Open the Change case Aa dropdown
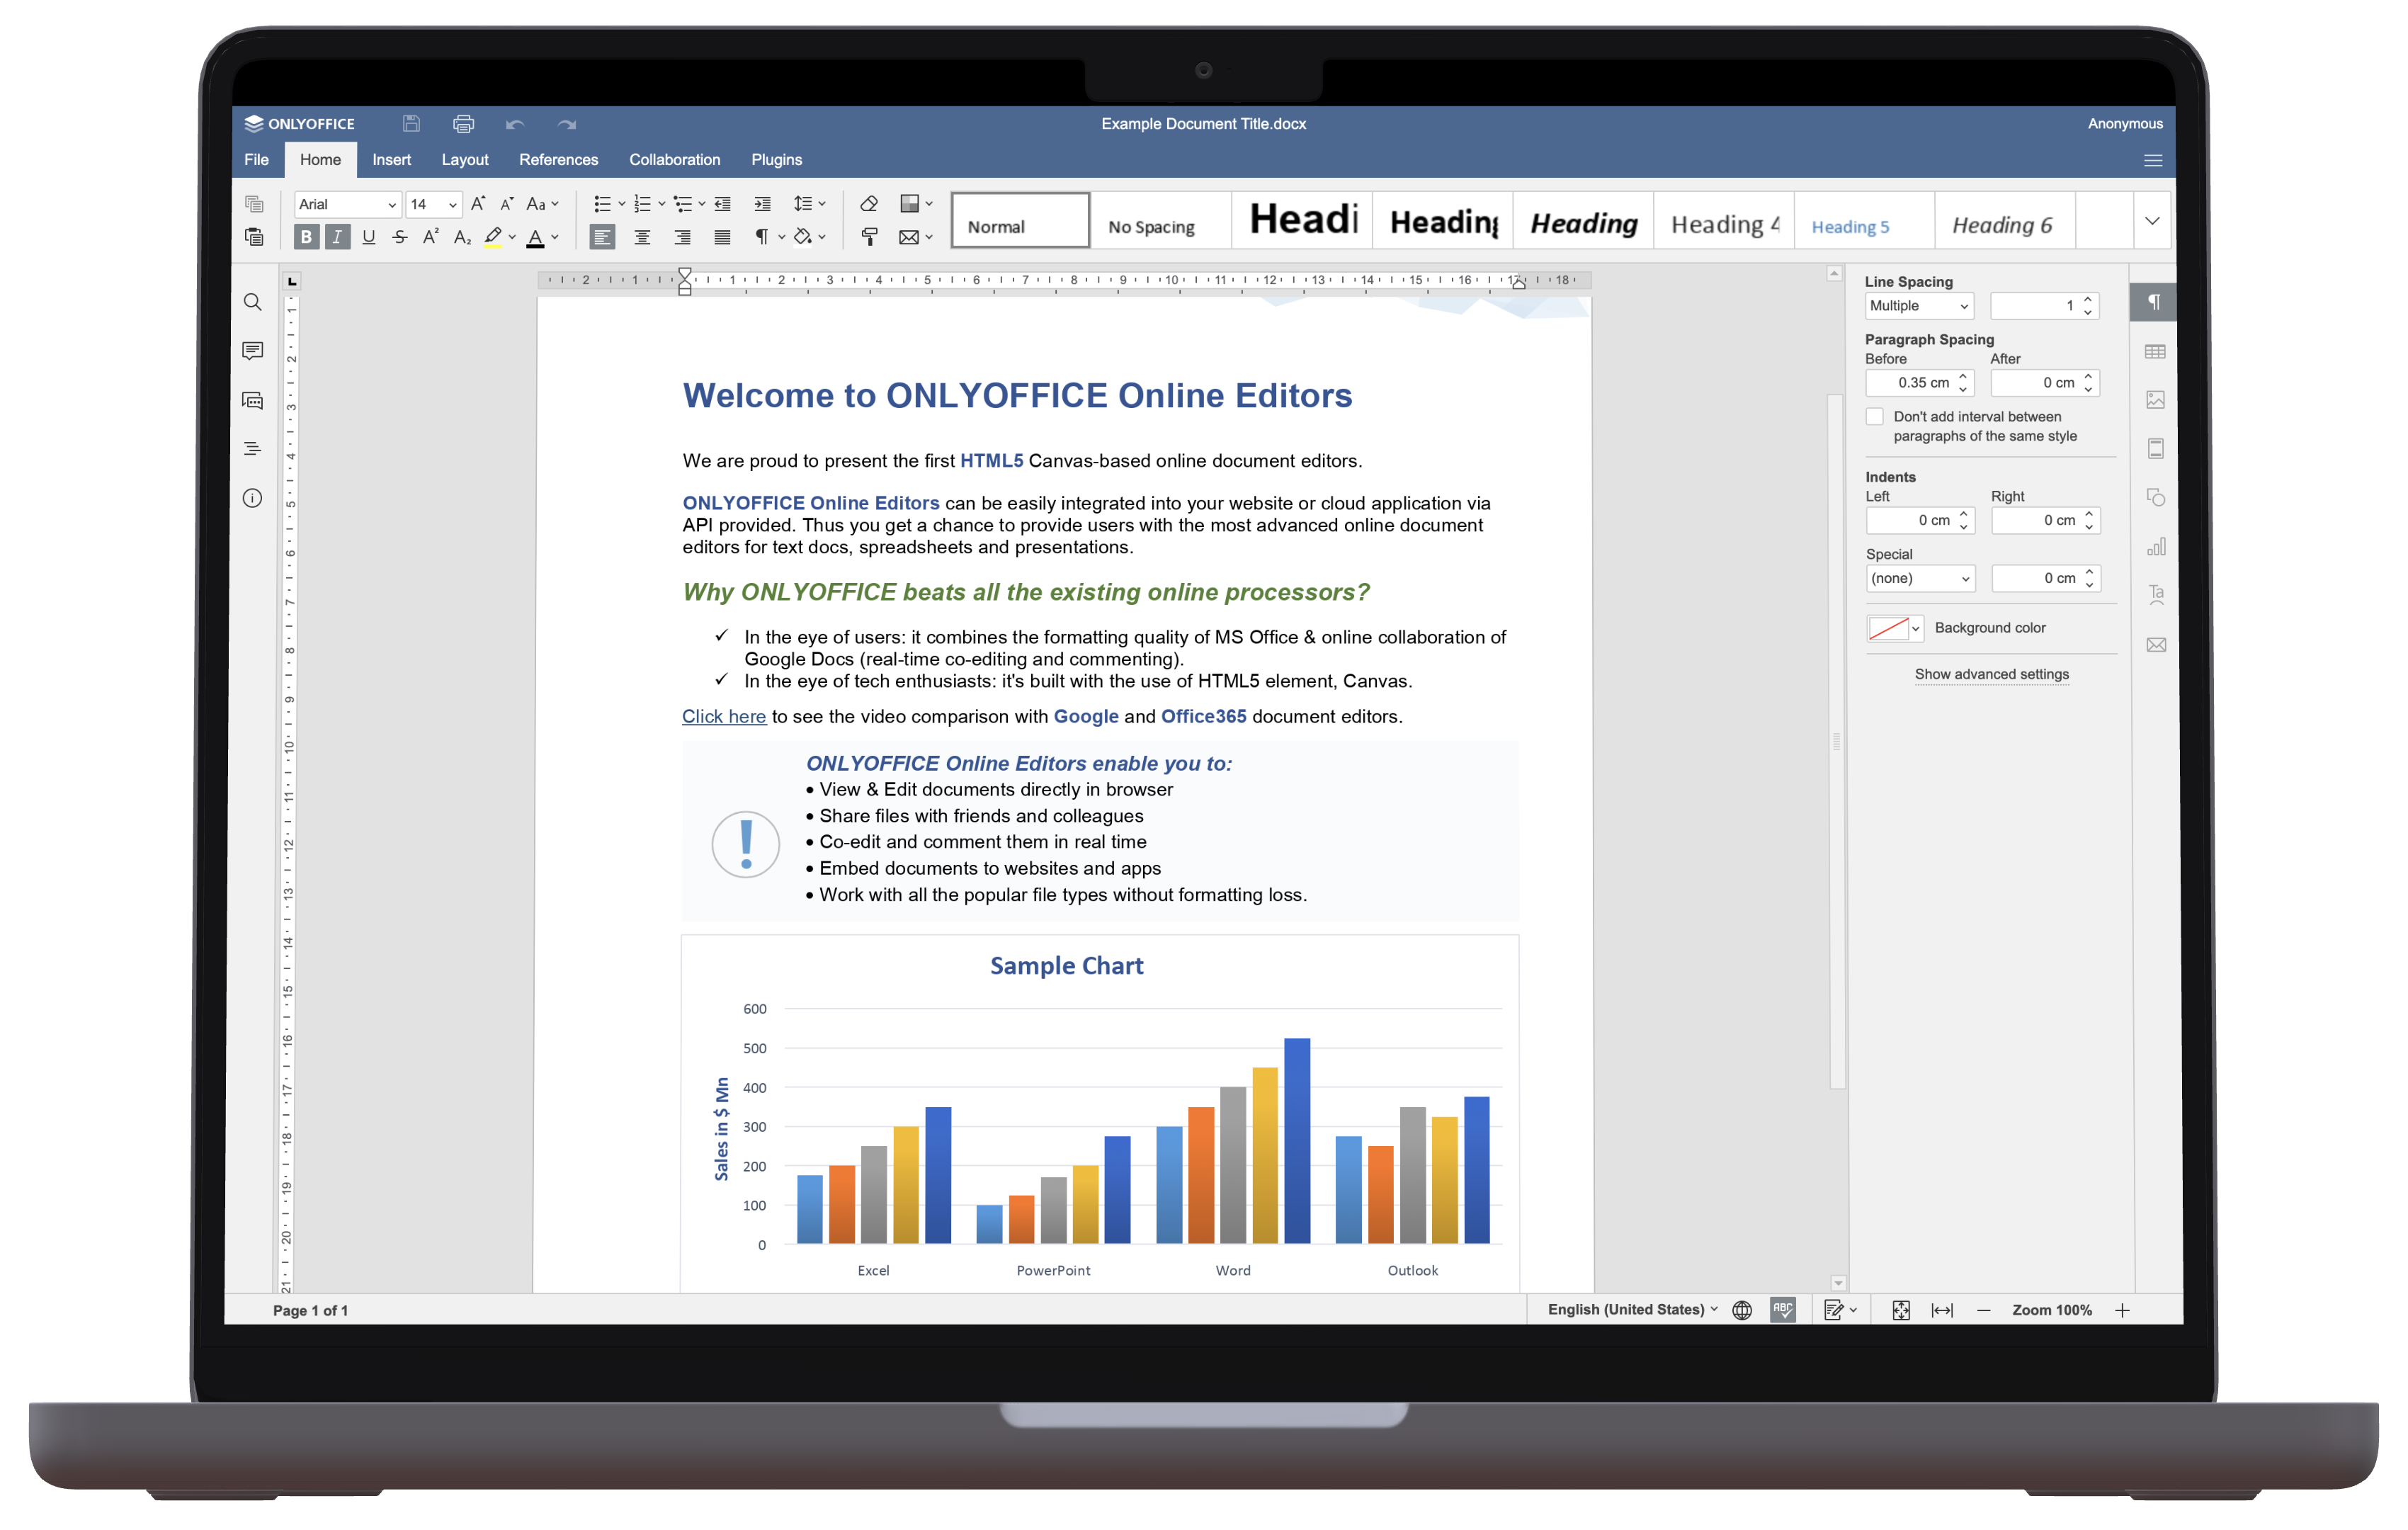 (x=543, y=203)
